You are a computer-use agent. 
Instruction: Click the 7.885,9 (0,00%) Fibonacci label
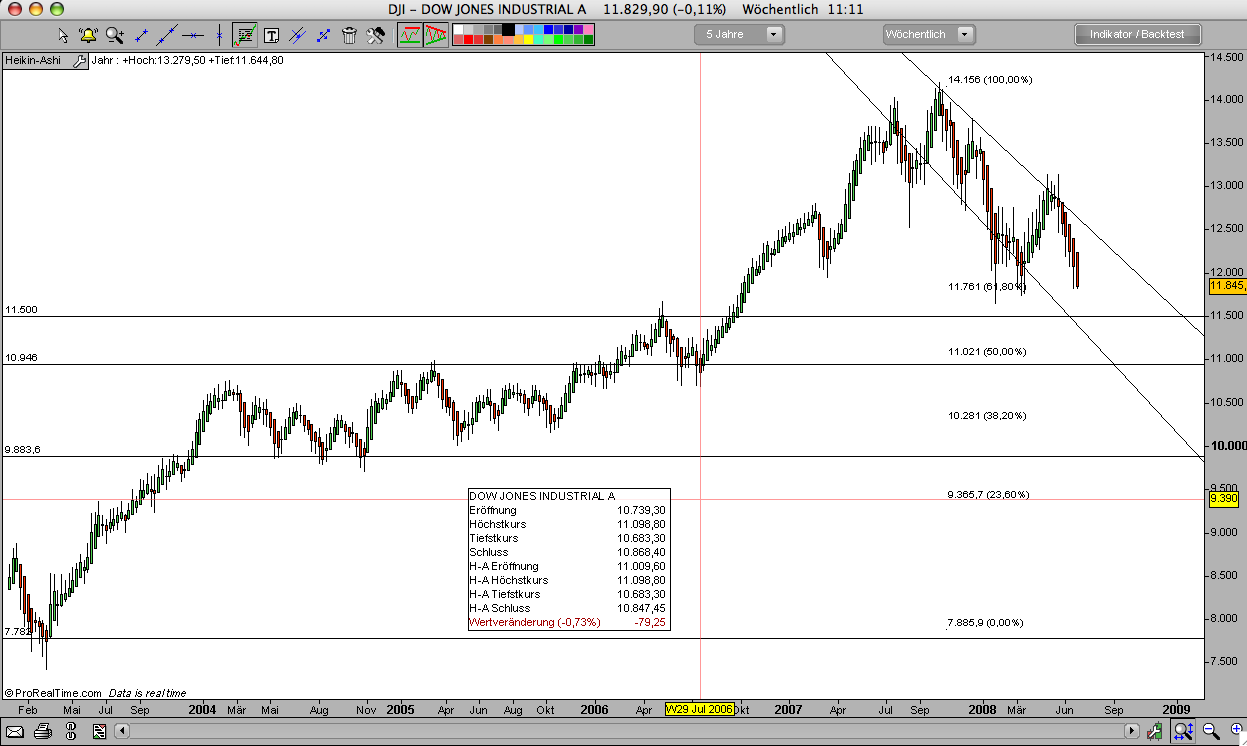(x=985, y=623)
